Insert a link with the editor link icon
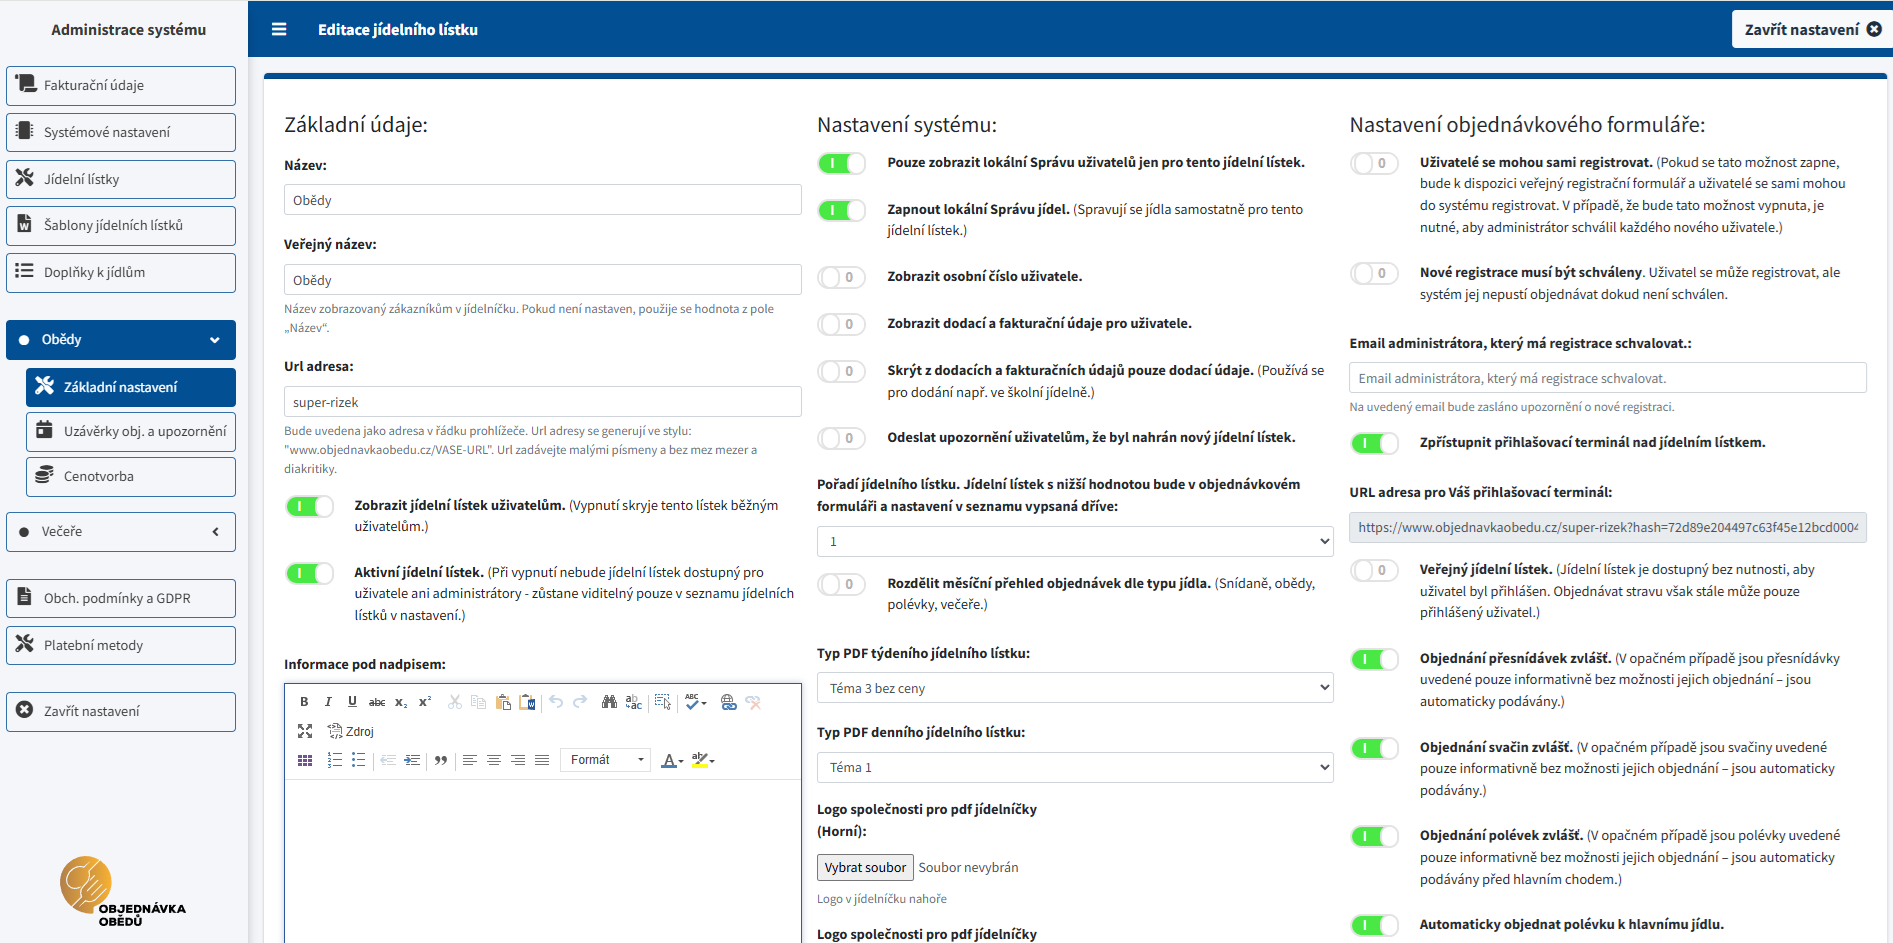Viewport: 1893px width, 943px height. point(729,702)
